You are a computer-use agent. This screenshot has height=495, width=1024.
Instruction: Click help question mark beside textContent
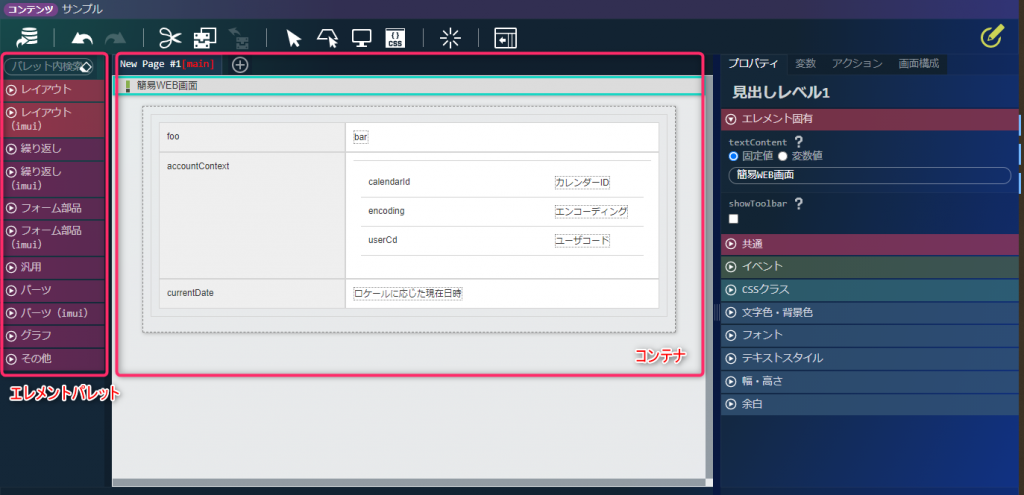tap(798, 142)
